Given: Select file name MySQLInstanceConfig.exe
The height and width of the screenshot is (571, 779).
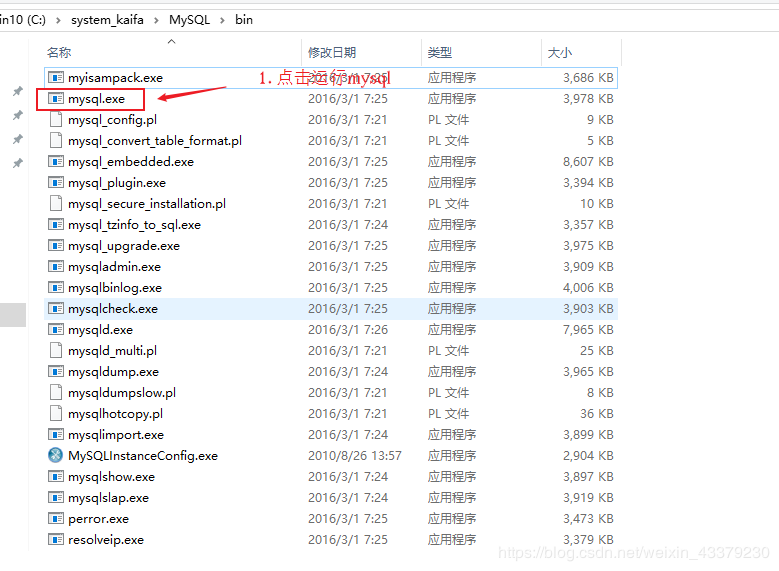Looking at the screenshot, I should tap(143, 456).
